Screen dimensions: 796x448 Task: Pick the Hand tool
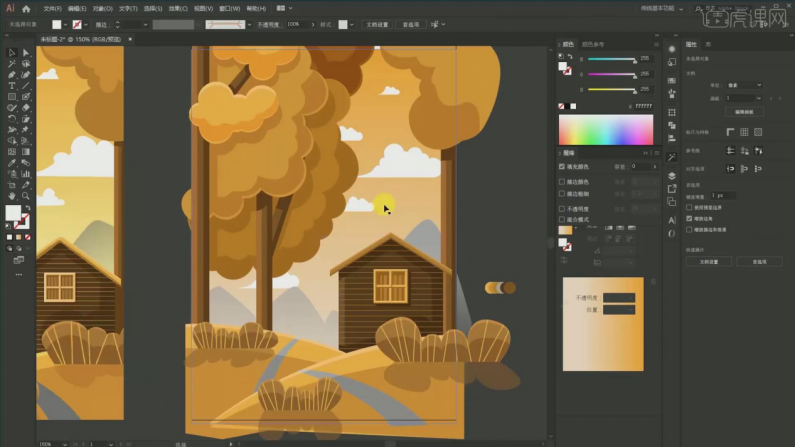pos(11,196)
